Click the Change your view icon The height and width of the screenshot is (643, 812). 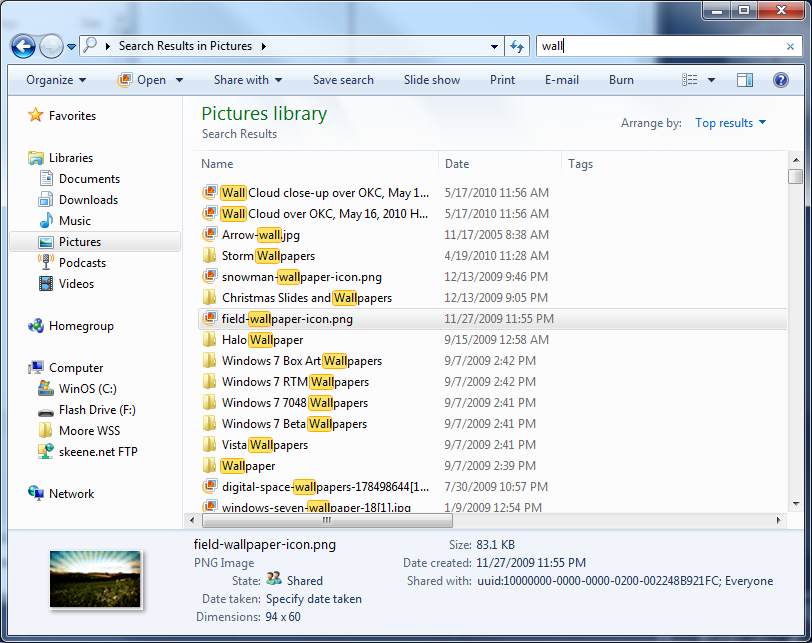coord(691,80)
